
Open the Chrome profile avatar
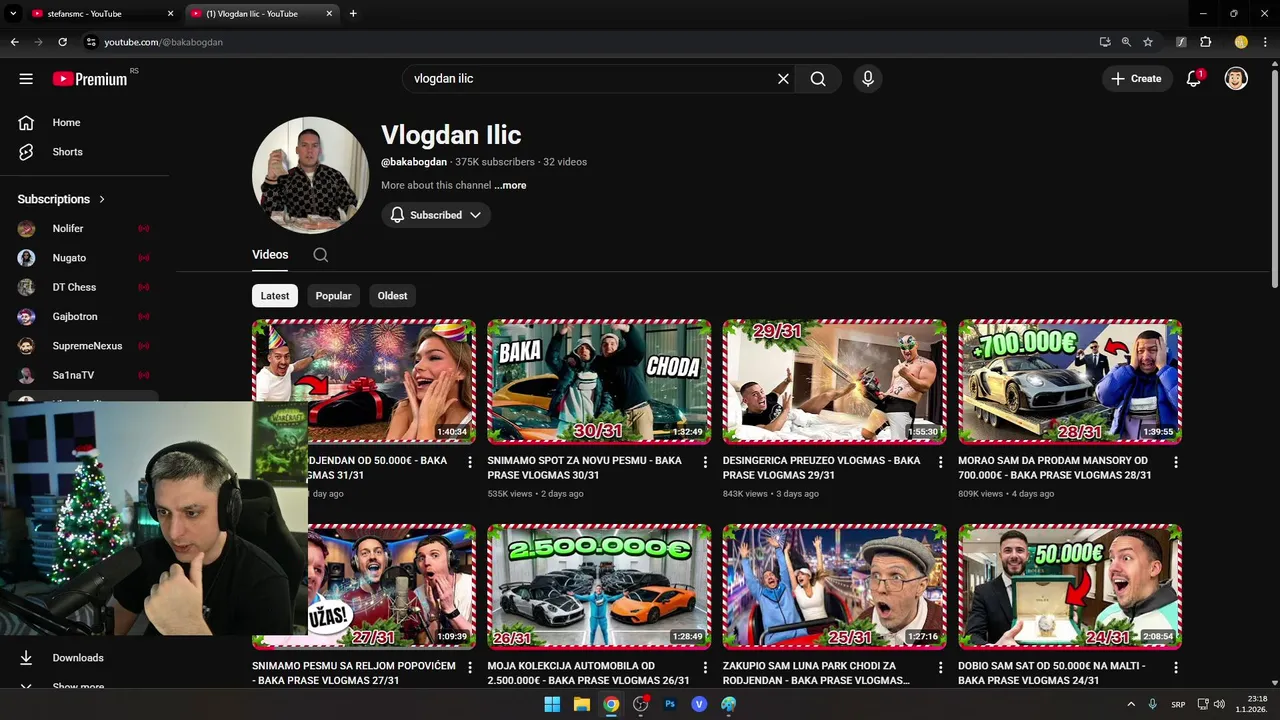tap(1241, 42)
